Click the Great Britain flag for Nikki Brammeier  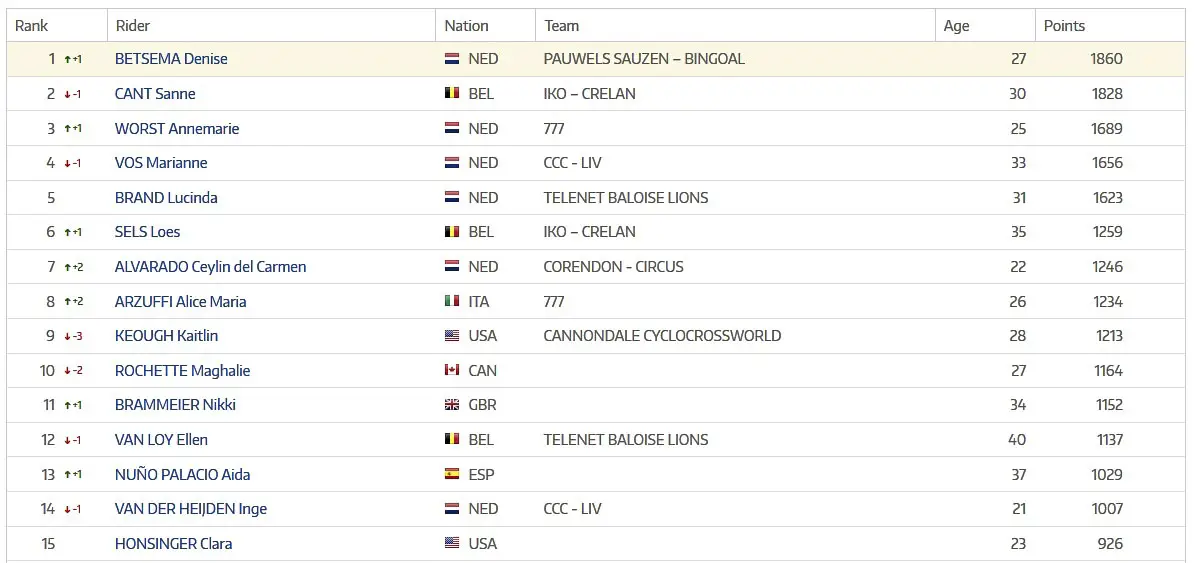pyautogui.click(x=452, y=405)
